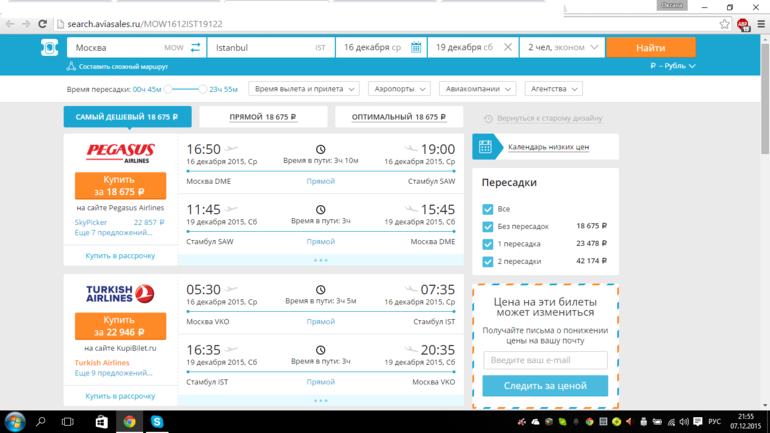Switch to 'Прямой 18 675' tab

(263, 117)
